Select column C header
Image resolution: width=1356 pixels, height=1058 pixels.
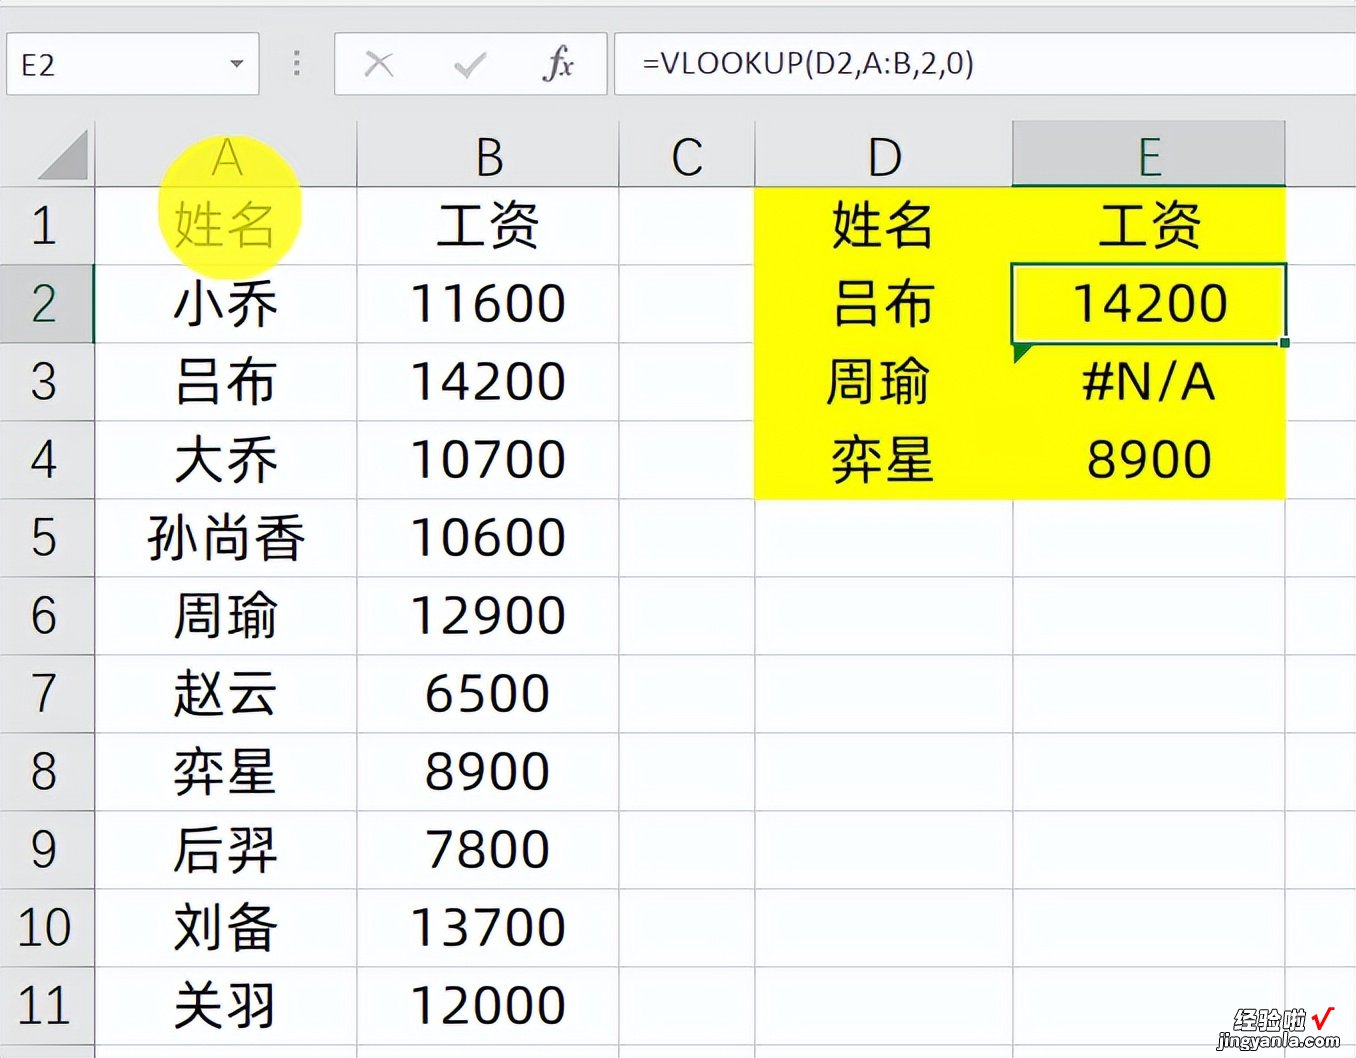(x=687, y=155)
